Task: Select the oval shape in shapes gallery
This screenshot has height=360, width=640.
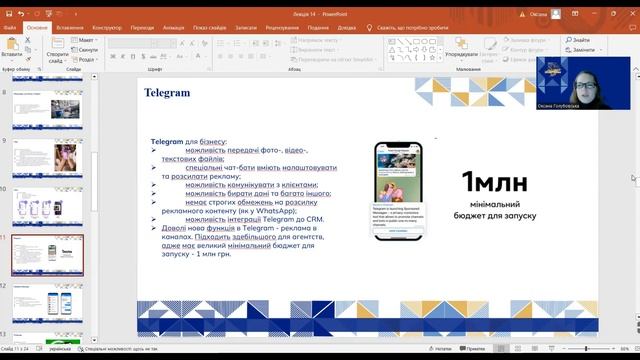Action: (x=424, y=42)
